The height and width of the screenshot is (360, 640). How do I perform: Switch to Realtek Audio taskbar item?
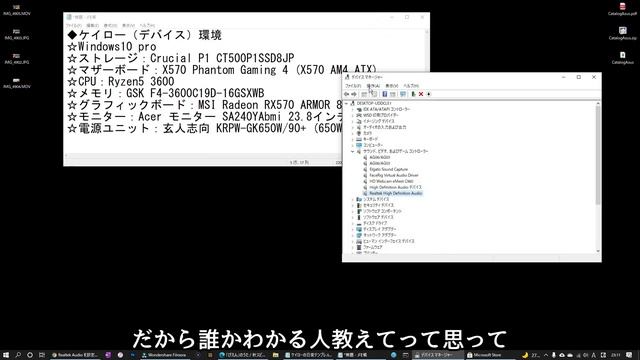coord(75,355)
